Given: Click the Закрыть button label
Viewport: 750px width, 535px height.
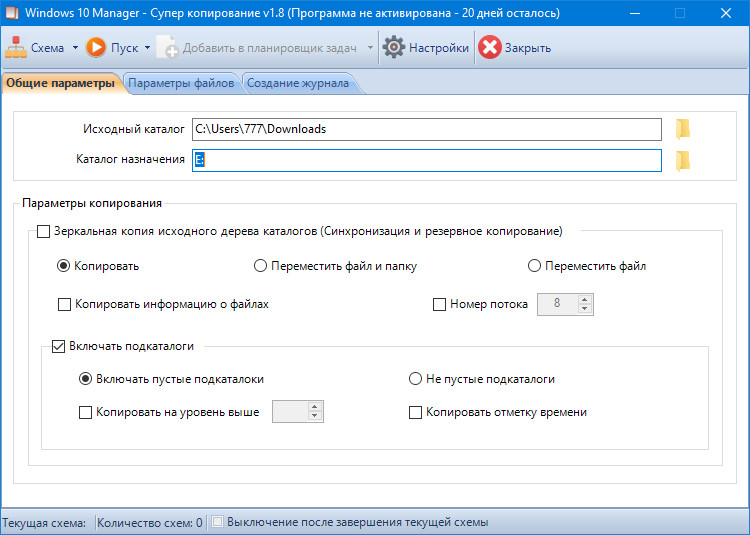Looking at the screenshot, I should [528, 48].
